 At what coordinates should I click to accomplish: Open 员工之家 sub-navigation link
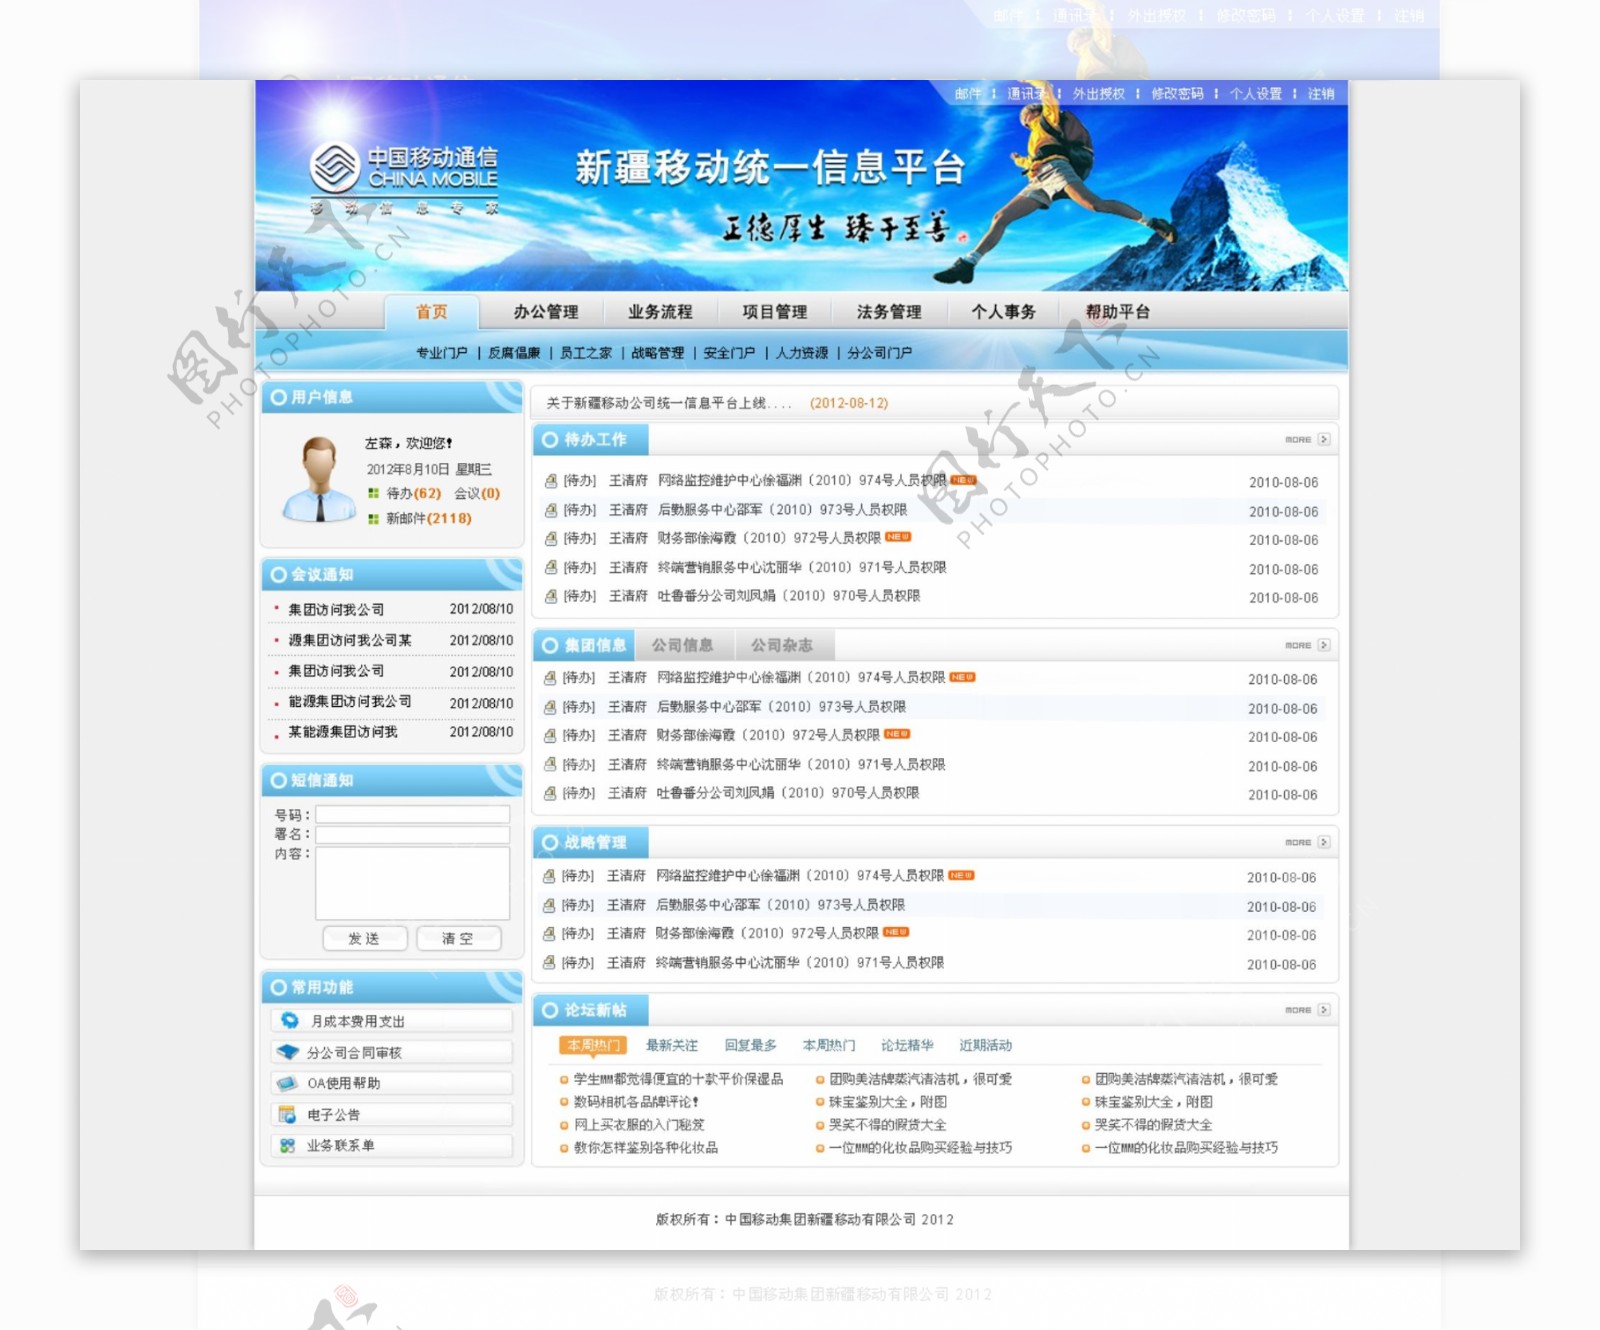click(586, 353)
